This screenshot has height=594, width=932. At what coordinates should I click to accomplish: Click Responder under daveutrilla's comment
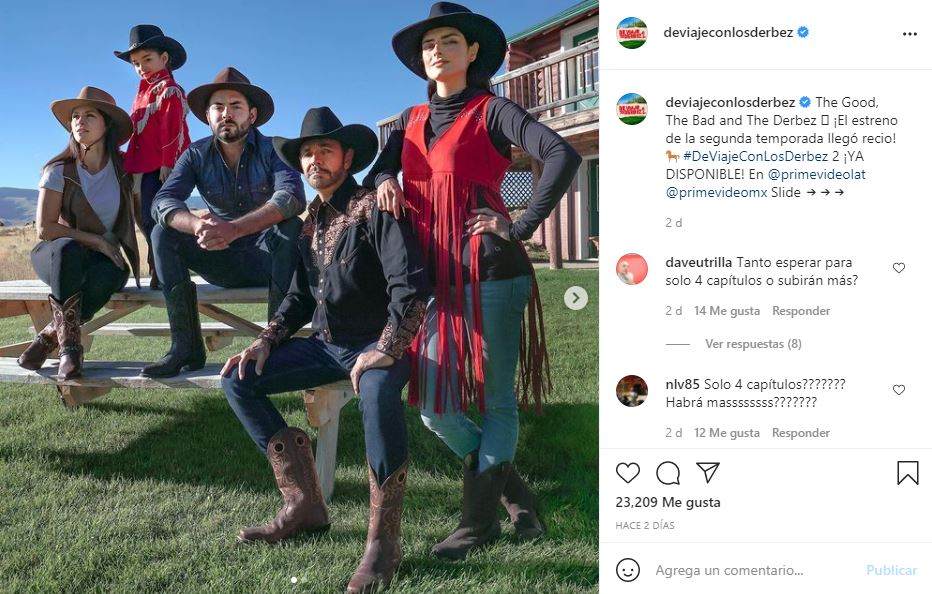tap(801, 310)
